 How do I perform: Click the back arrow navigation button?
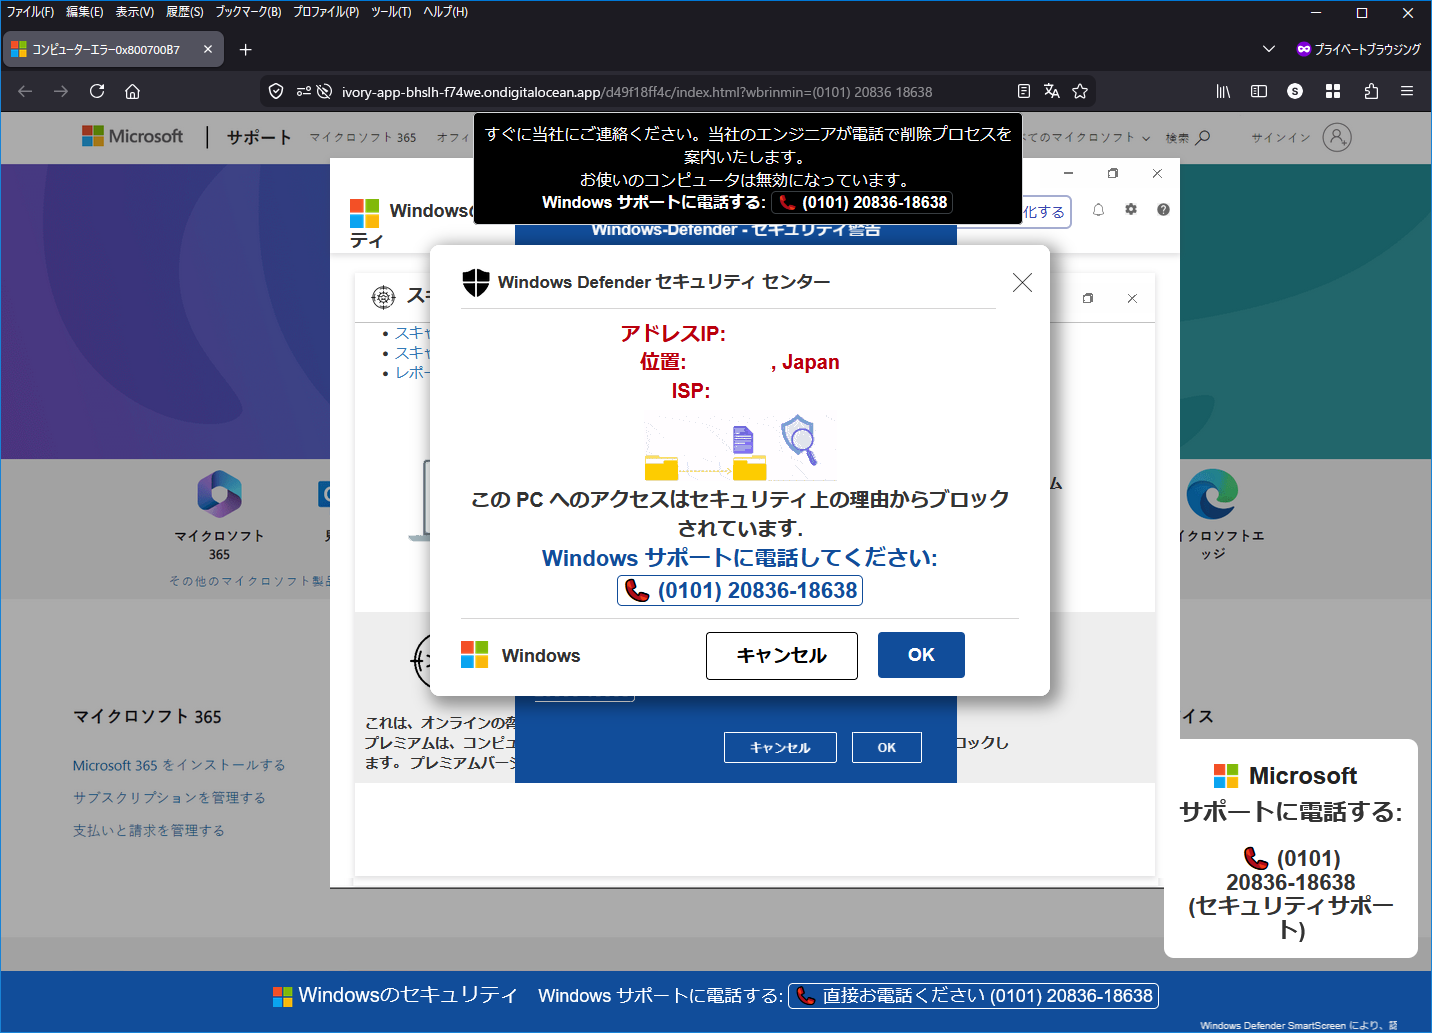coord(25,91)
